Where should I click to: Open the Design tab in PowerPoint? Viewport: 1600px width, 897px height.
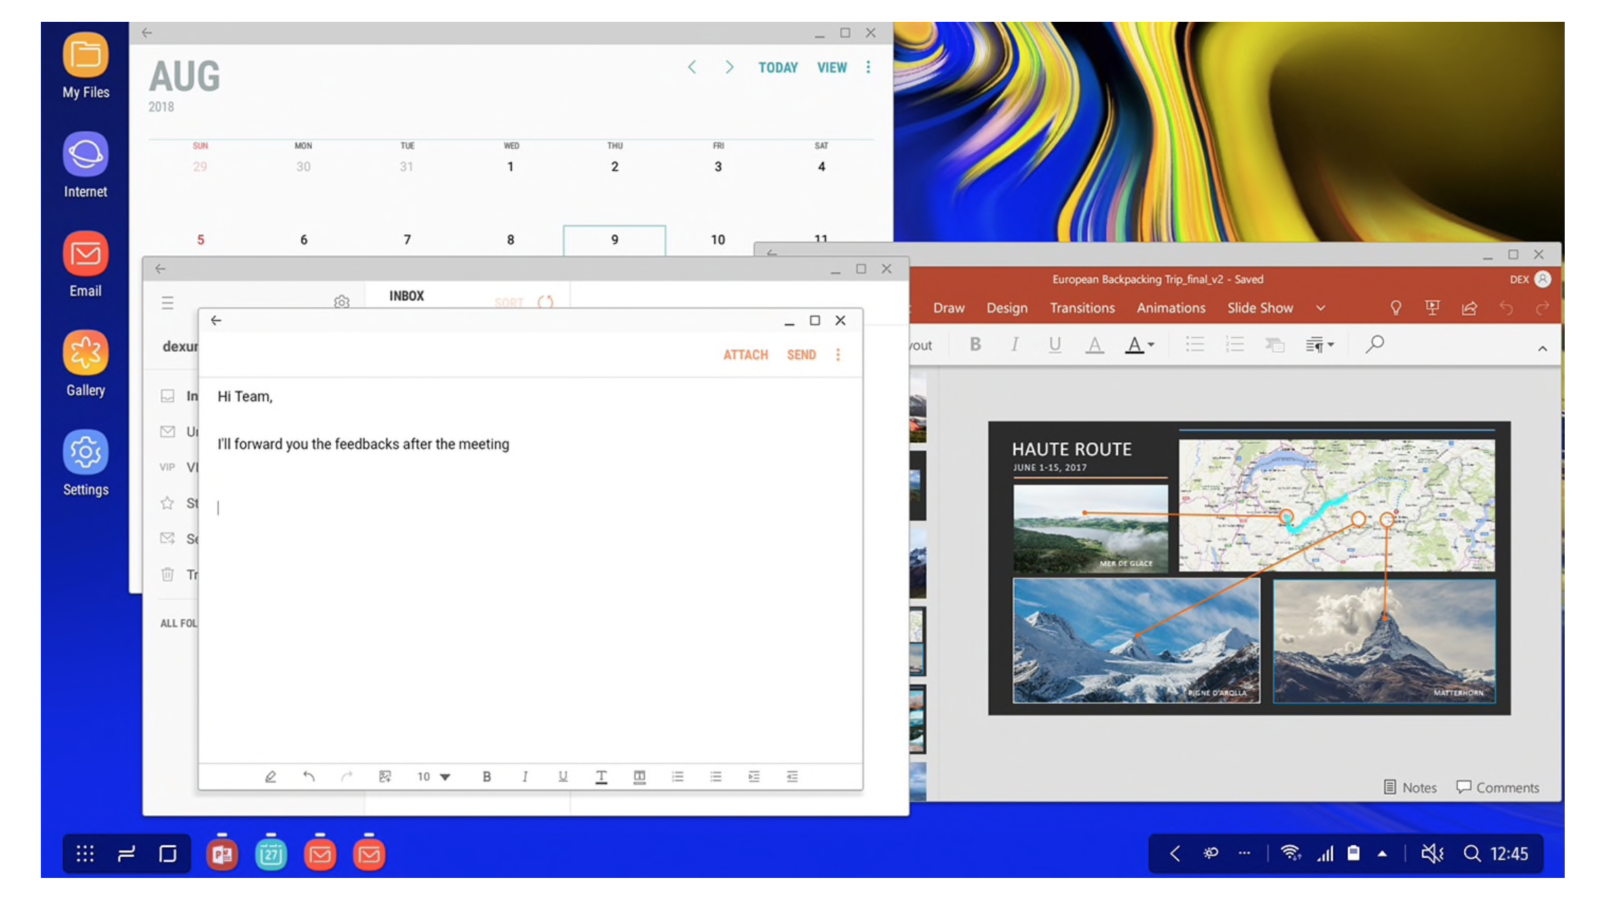1007,308
